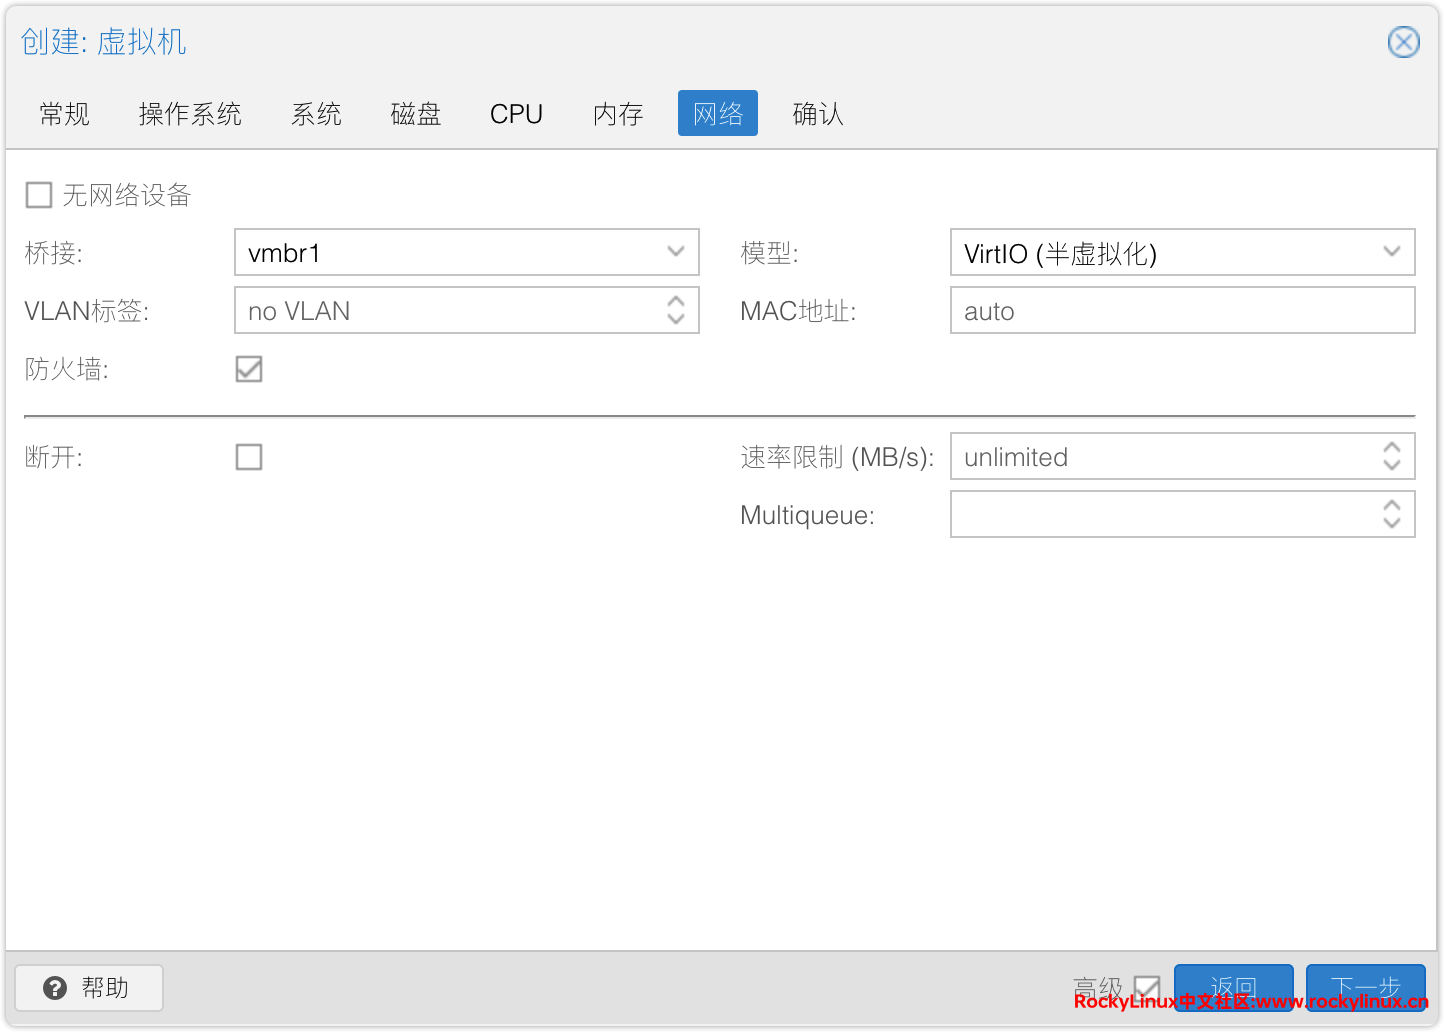Click the 下一步 next button
This screenshot has width=1444, height=1032.
tap(1365, 986)
